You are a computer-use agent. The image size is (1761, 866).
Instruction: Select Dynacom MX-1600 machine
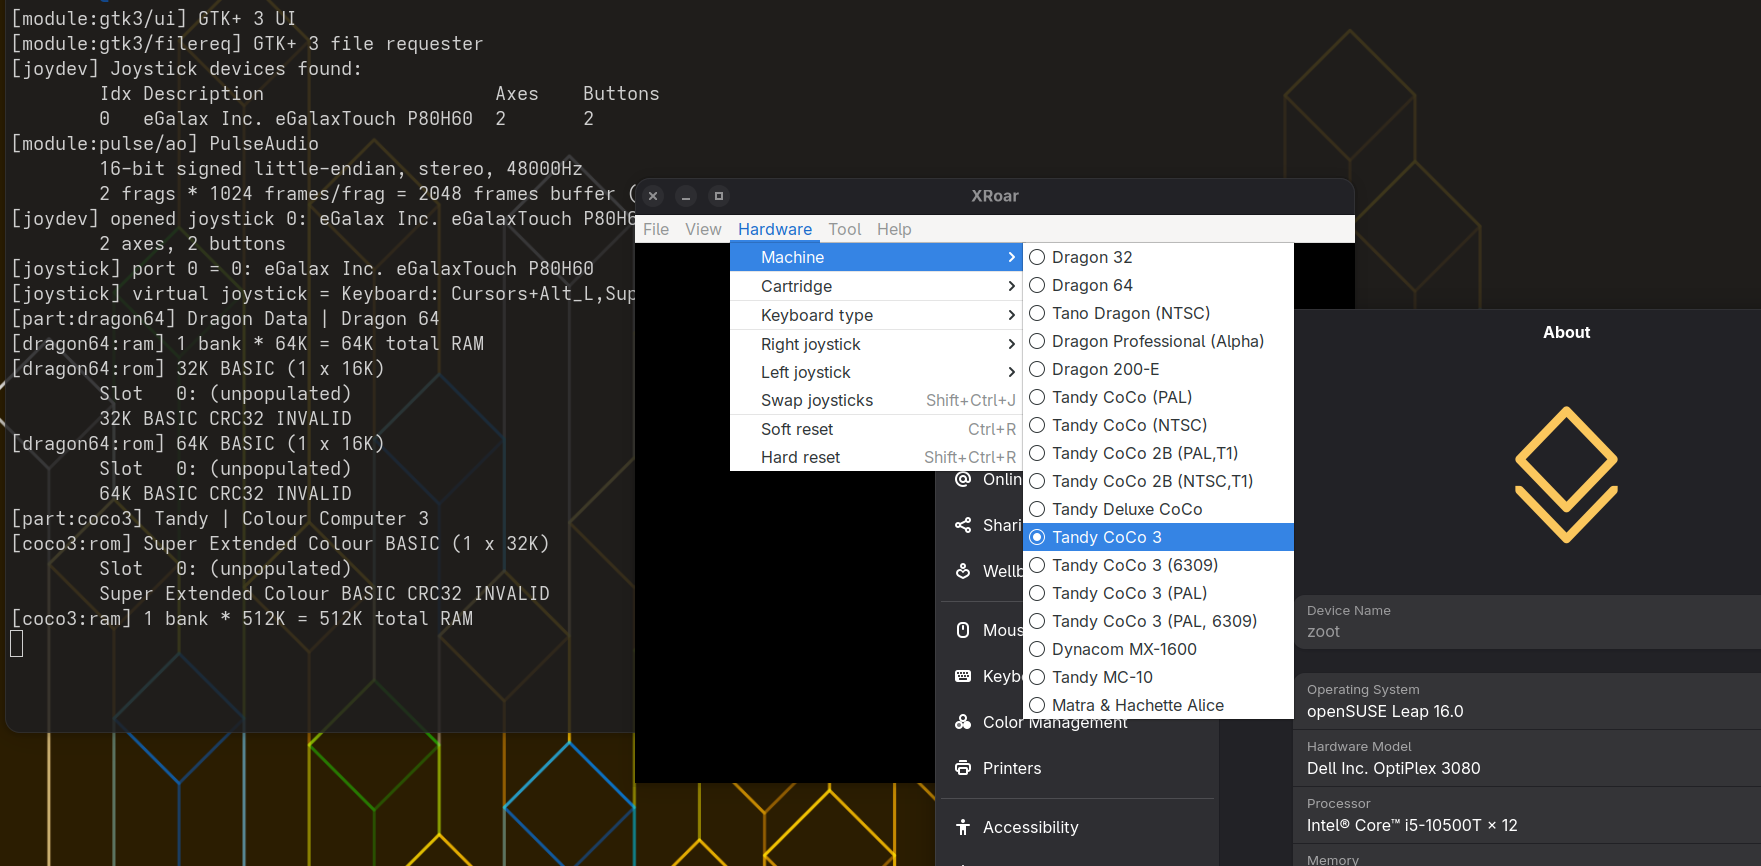point(1158,649)
